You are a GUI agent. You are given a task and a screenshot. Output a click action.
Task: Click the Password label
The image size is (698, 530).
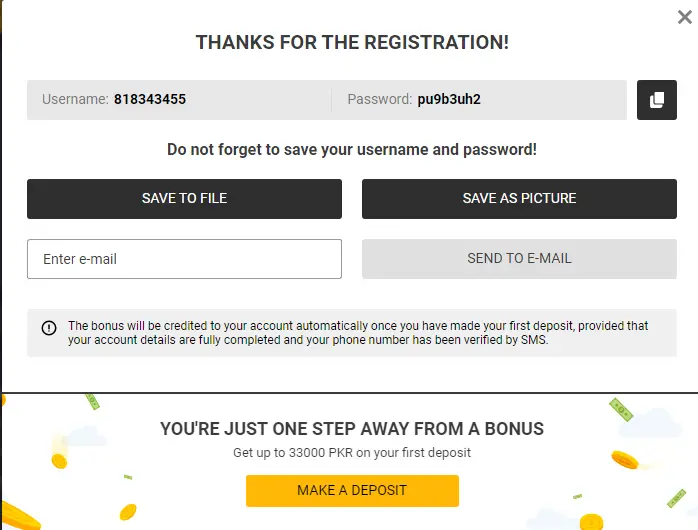pyautogui.click(x=379, y=100)
